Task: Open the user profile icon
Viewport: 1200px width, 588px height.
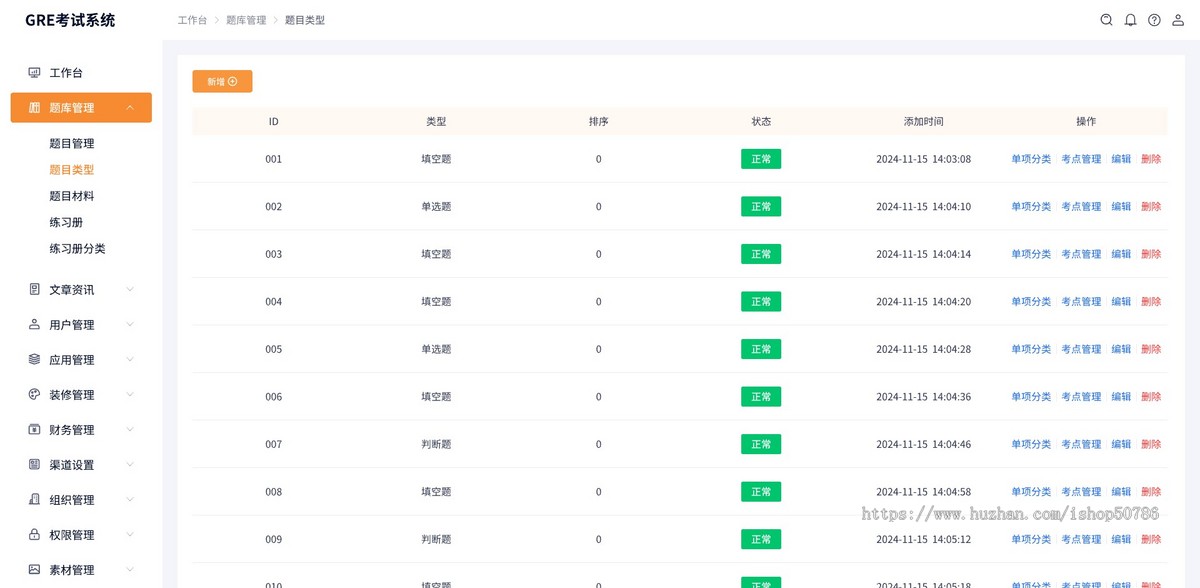Action: pos(1178,20)
